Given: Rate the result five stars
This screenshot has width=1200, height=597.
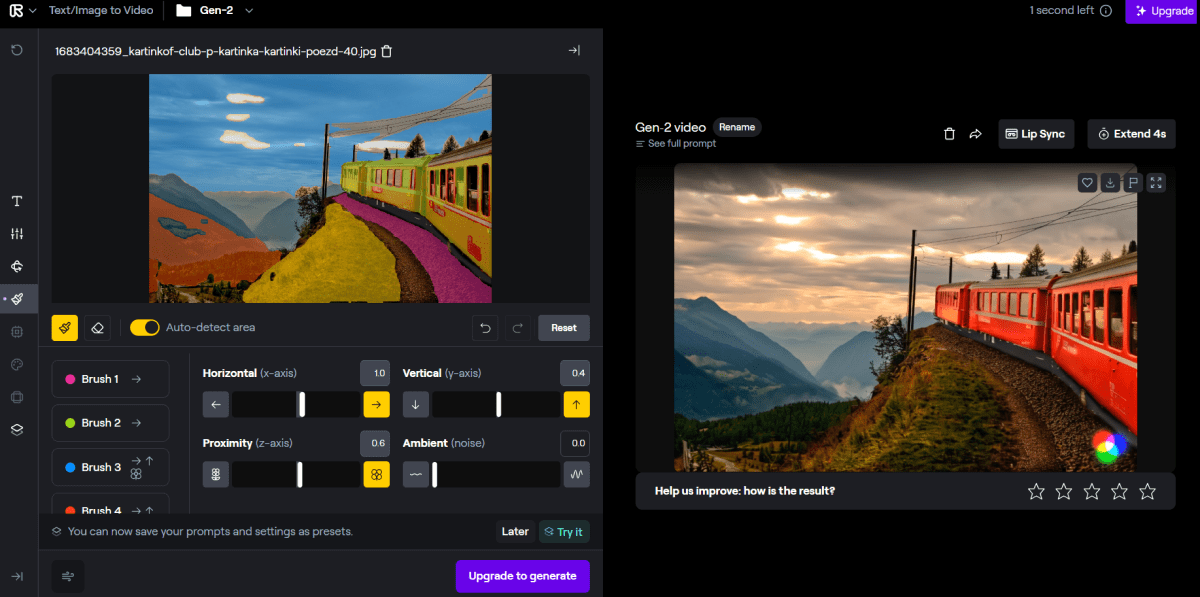Looking at the screenshot, I should coord(1147,491).
